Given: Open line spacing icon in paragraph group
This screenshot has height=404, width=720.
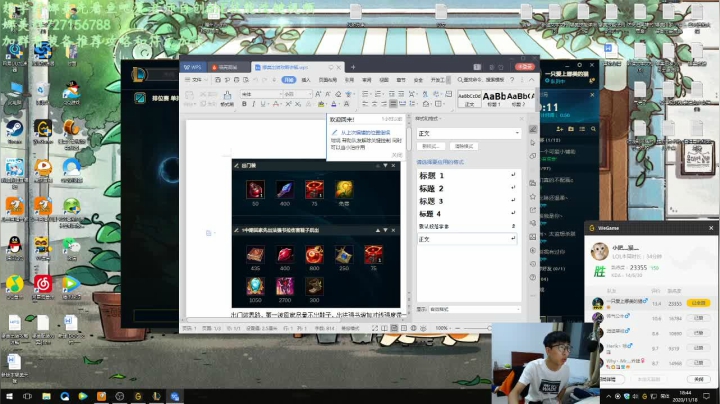Looking at the screenshot, I should coord(412,104).
